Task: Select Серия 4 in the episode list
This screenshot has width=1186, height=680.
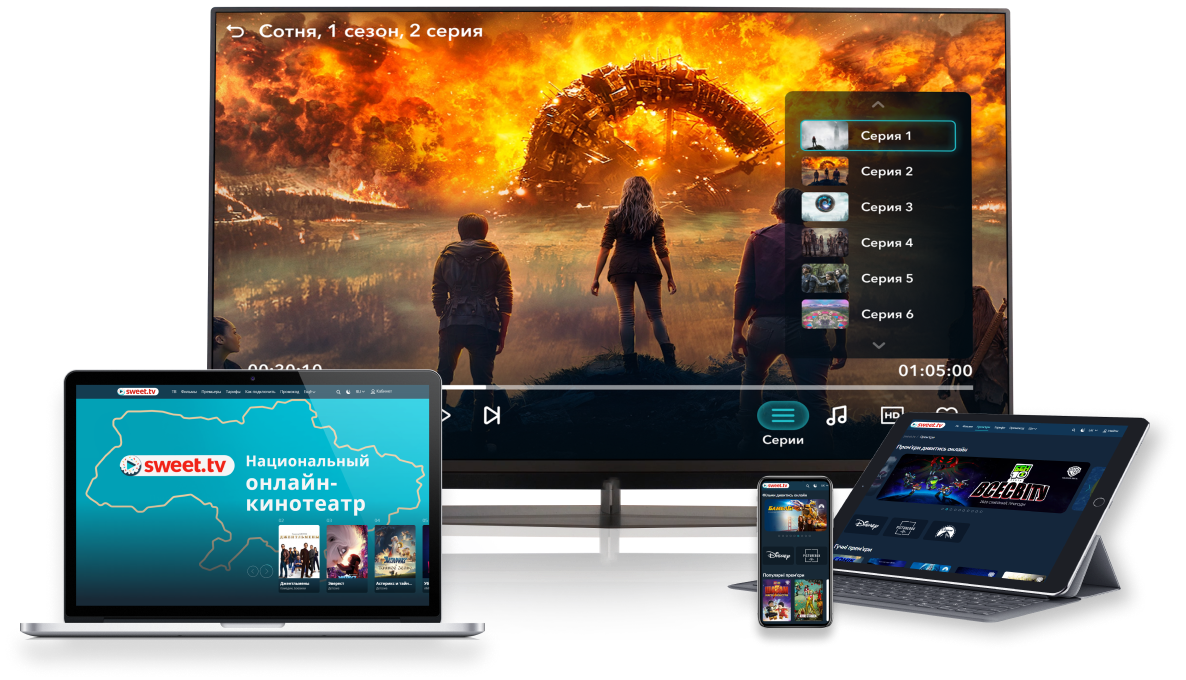Action: point(878,243)
